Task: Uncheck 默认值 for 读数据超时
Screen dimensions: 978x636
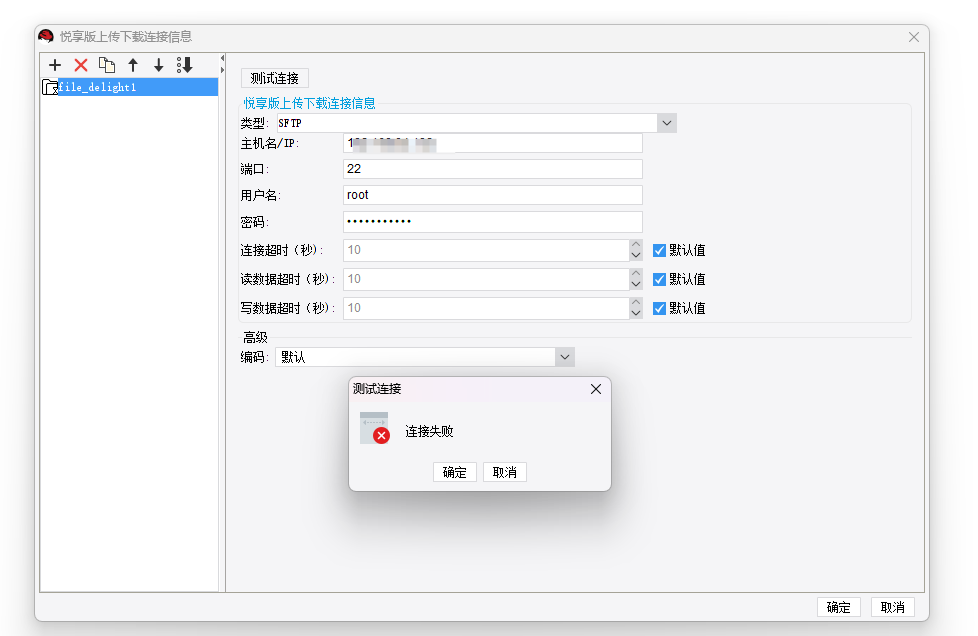Action: pos(659,279)
